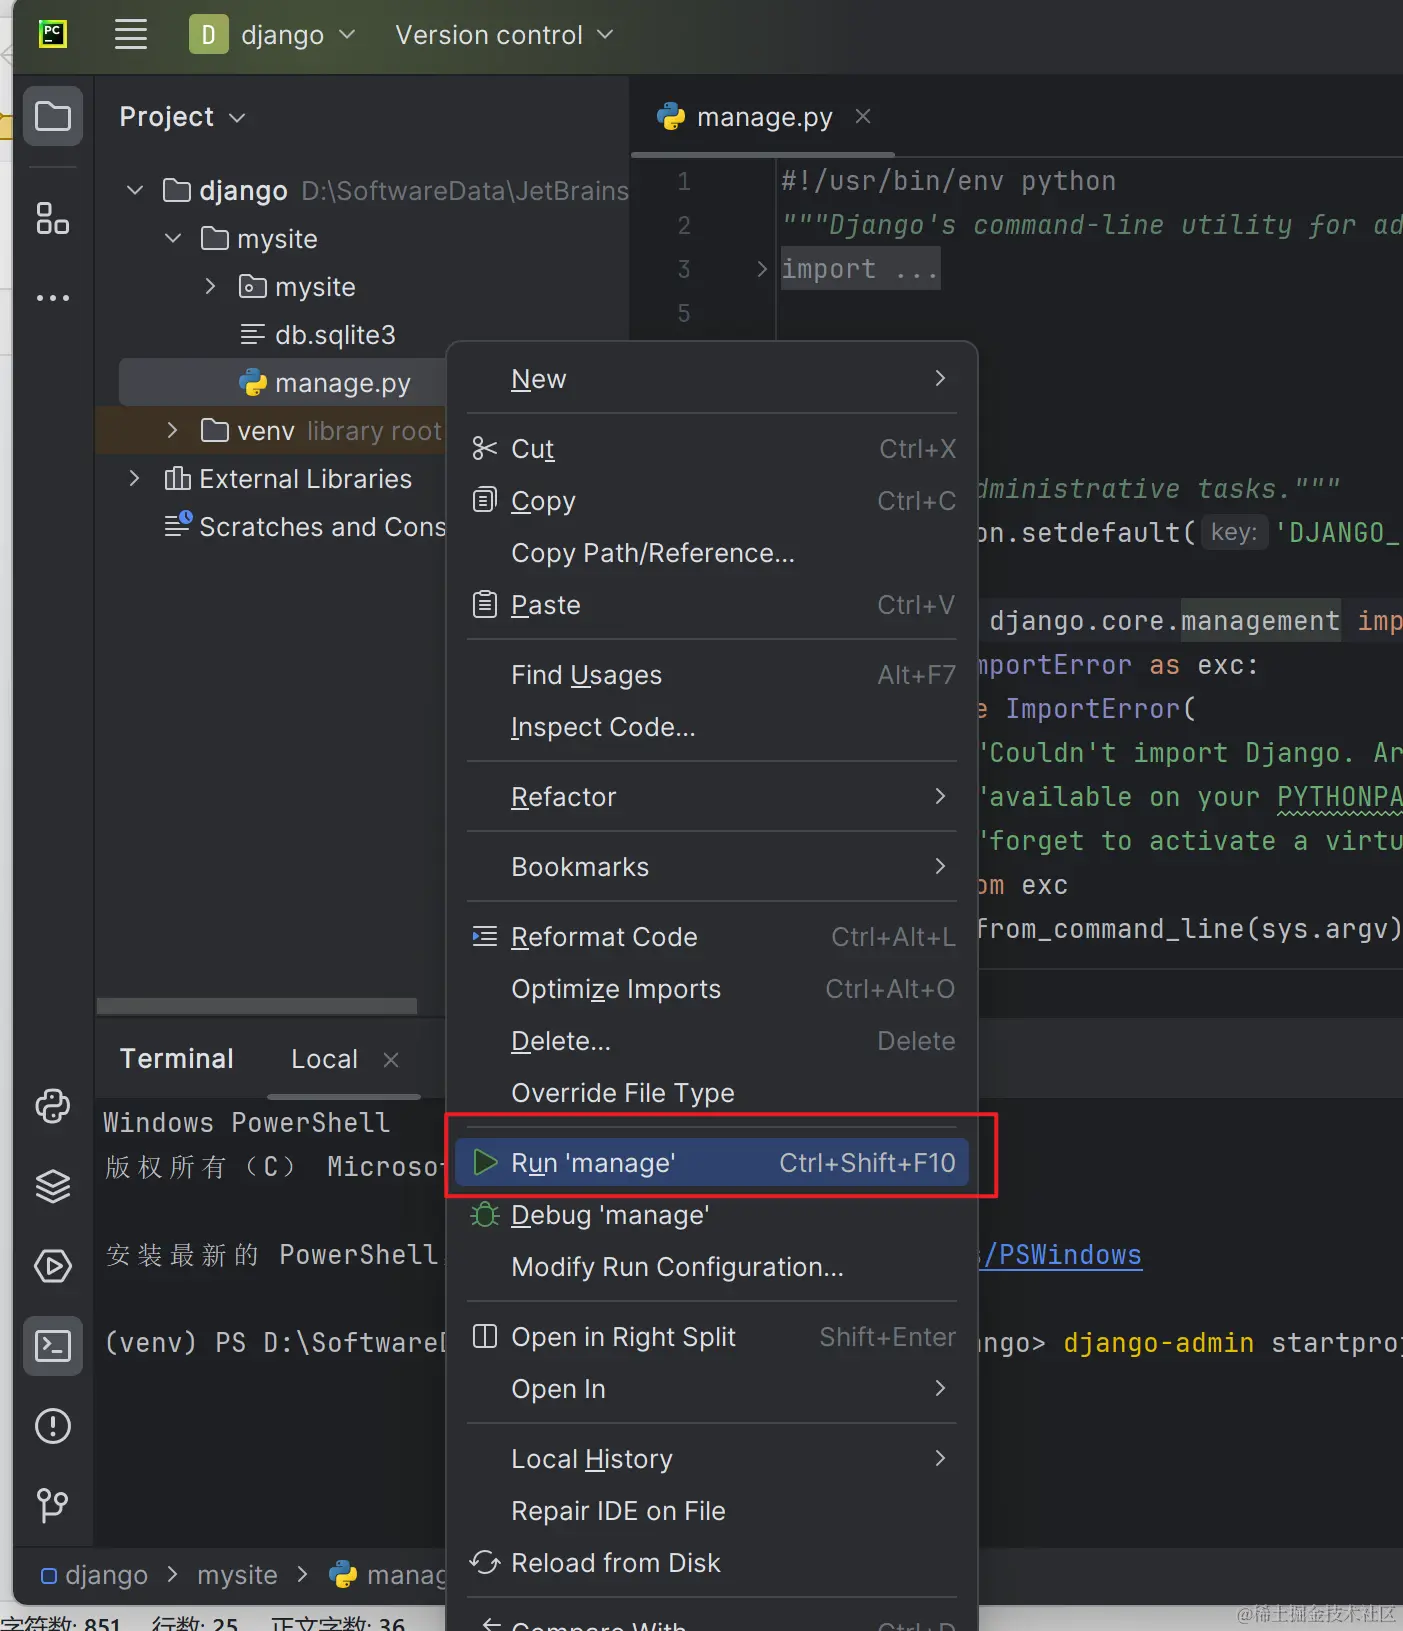Expand the venv library root folder
The width and height of the screenshot is (1403, 1631).
click(173, 430)
